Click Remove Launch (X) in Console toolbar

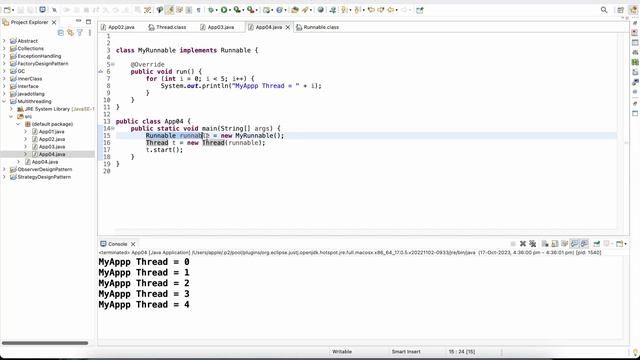tap(523, 244)
